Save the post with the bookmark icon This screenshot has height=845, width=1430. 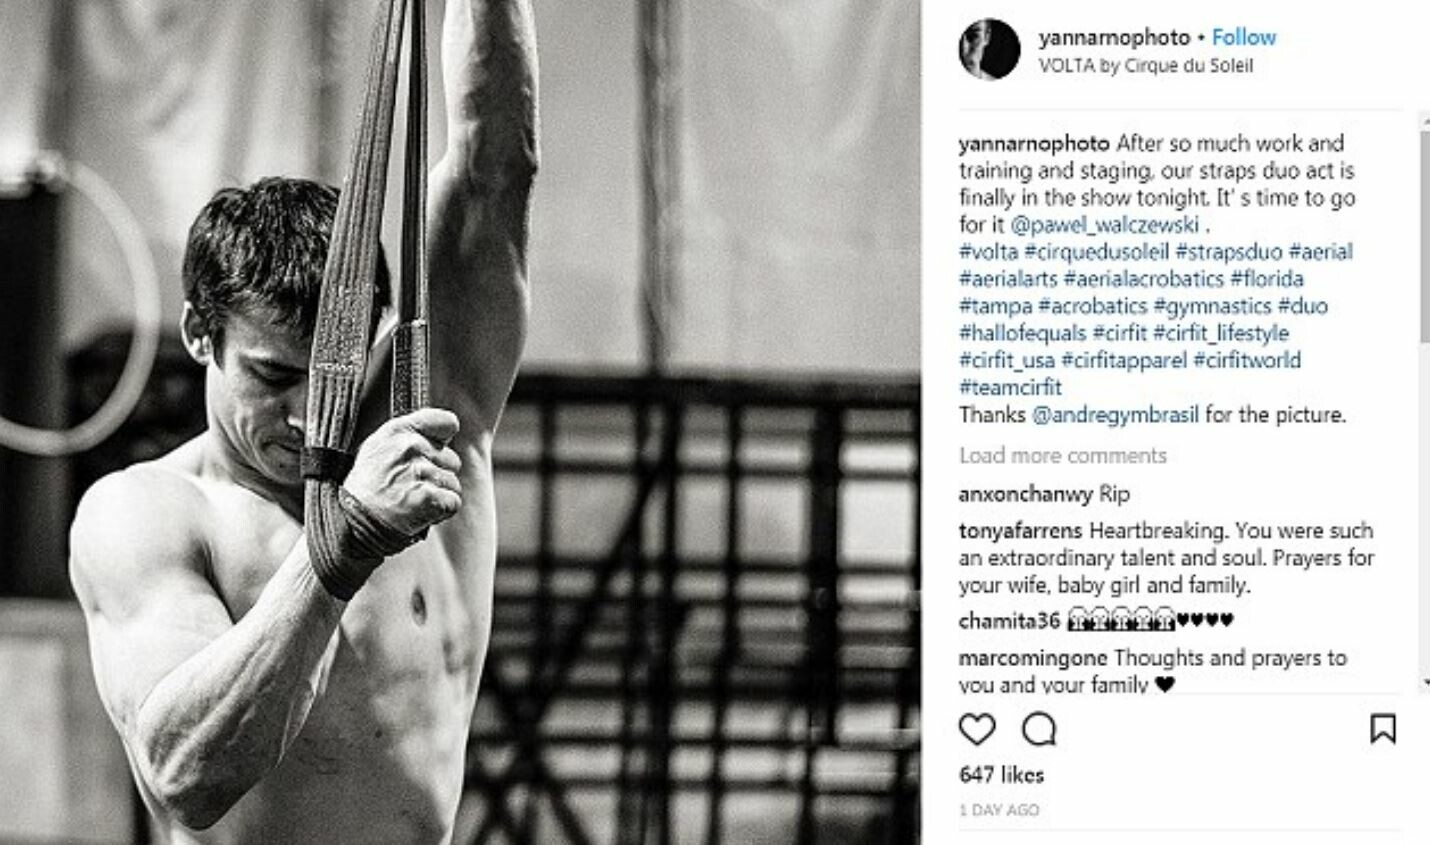(1383, 729)
